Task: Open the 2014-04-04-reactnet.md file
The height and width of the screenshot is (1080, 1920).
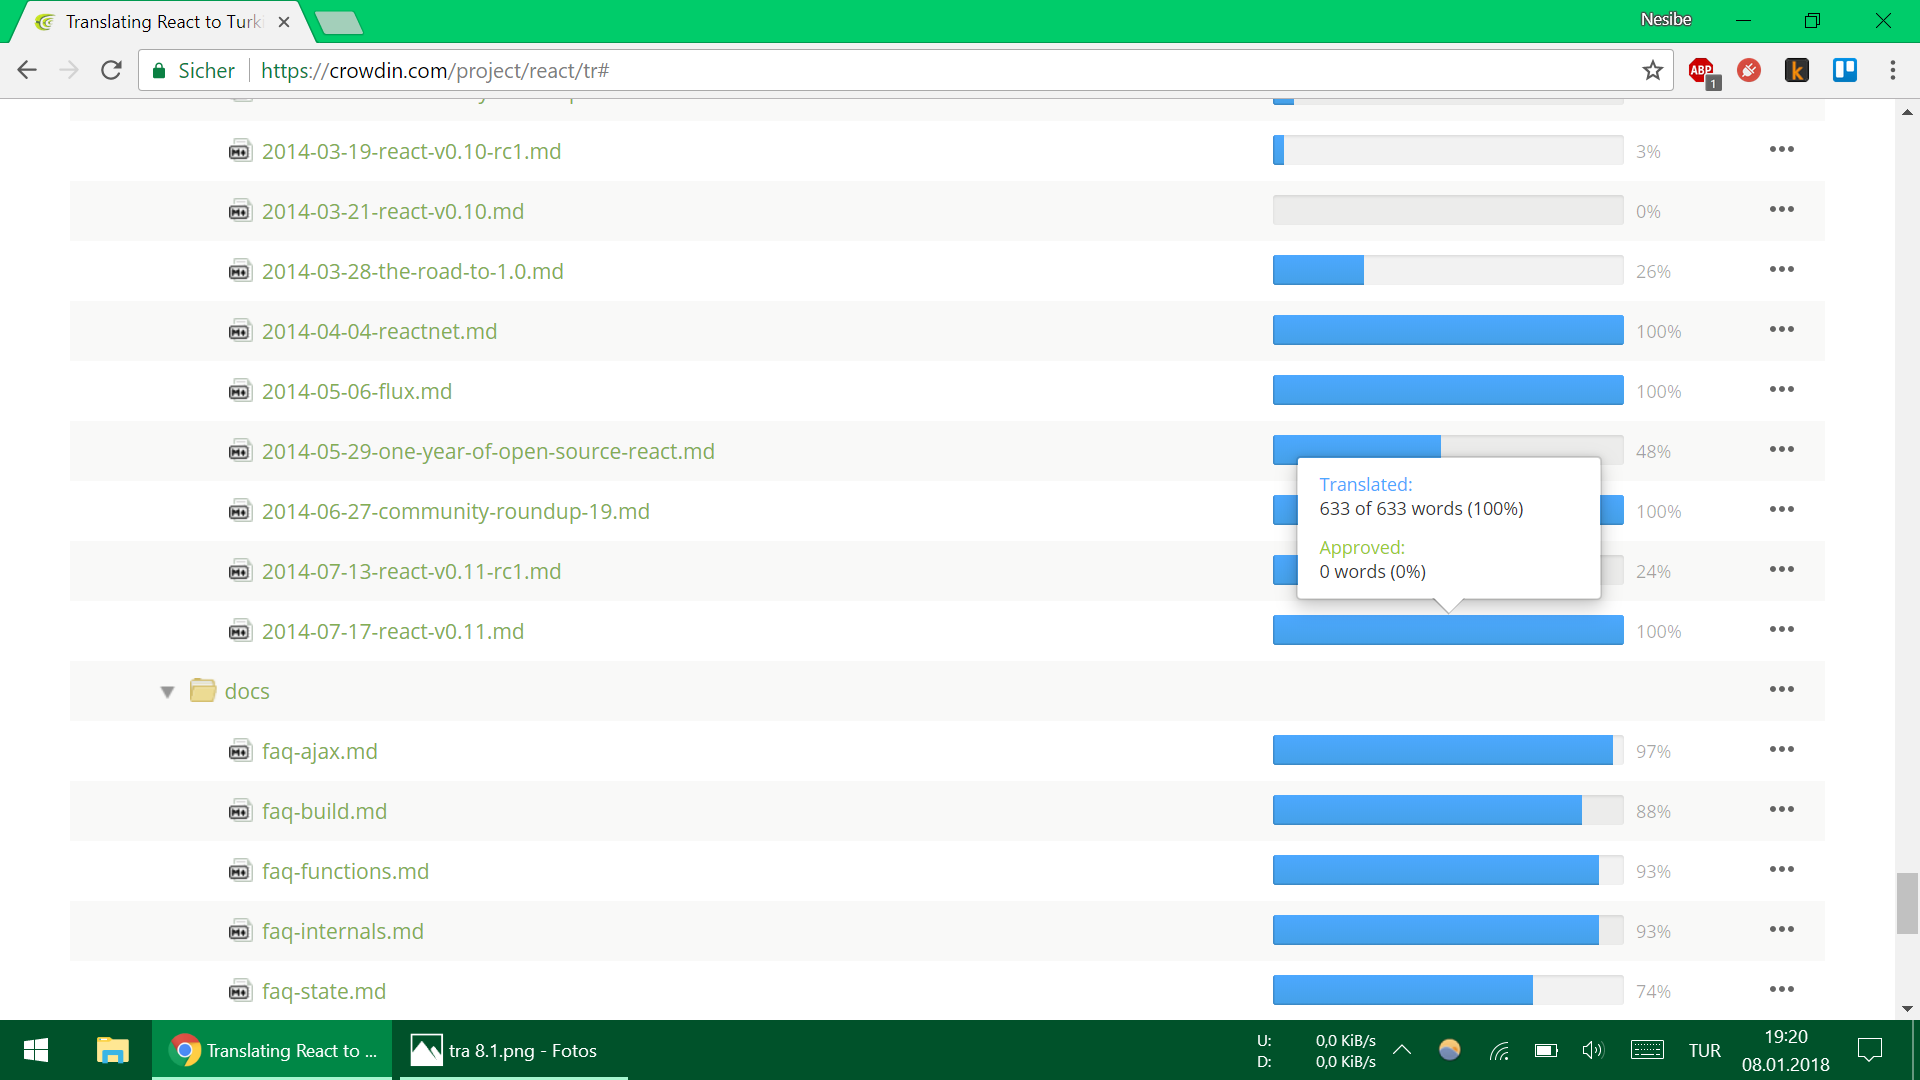Action: pos(379,331)
